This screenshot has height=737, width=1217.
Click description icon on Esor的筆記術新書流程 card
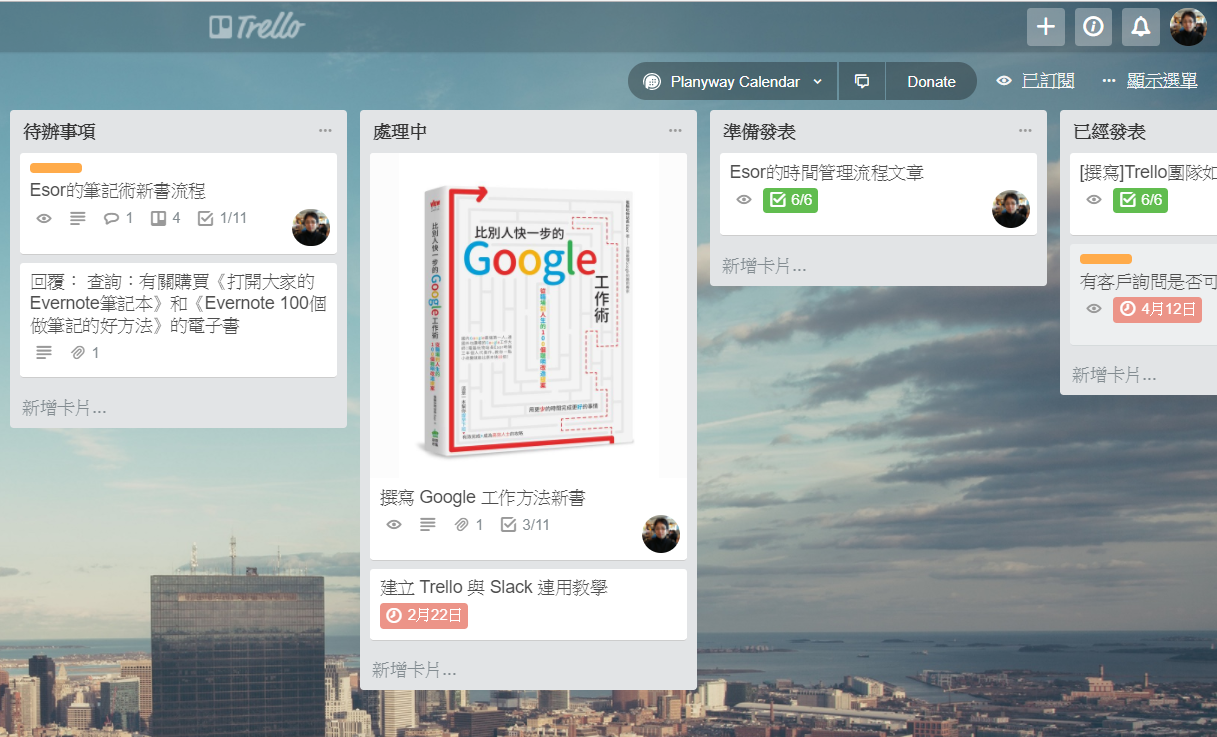pos(78,218)
